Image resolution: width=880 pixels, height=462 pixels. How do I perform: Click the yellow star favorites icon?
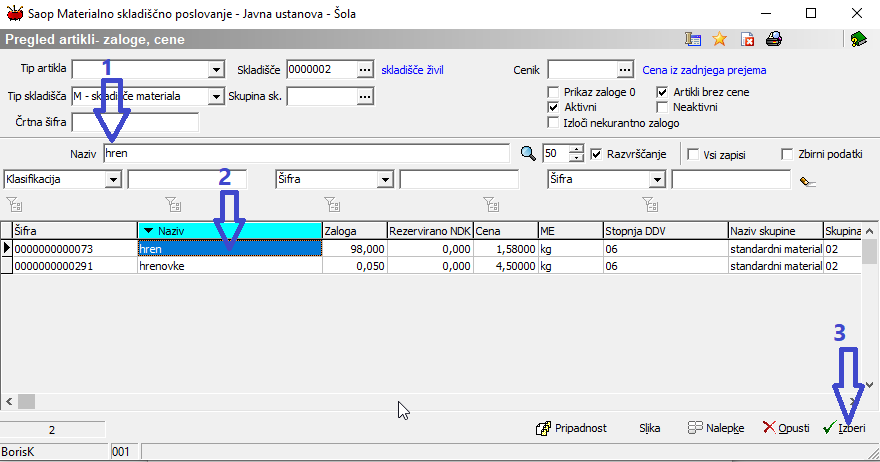pyautogui.click(x=719, y=39)
